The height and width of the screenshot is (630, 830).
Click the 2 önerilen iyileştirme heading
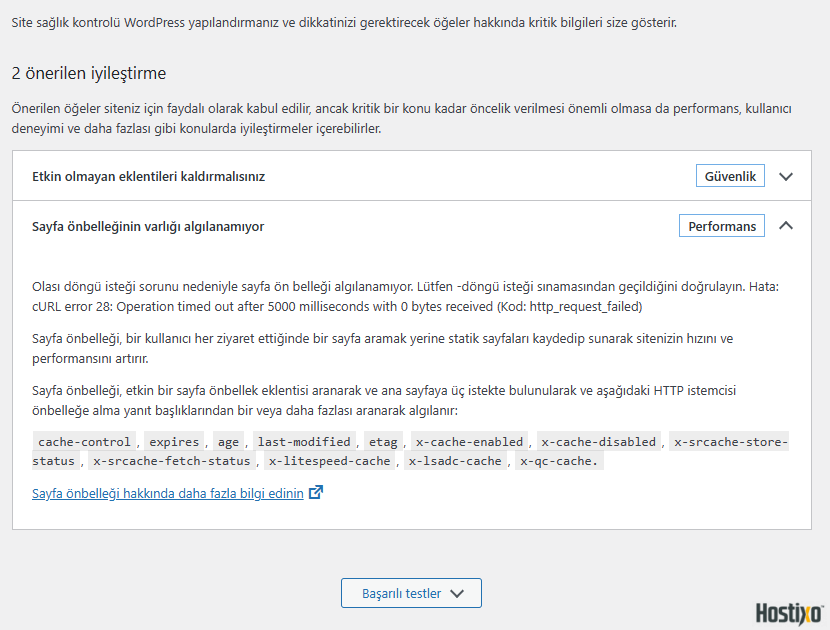point(89,73)
